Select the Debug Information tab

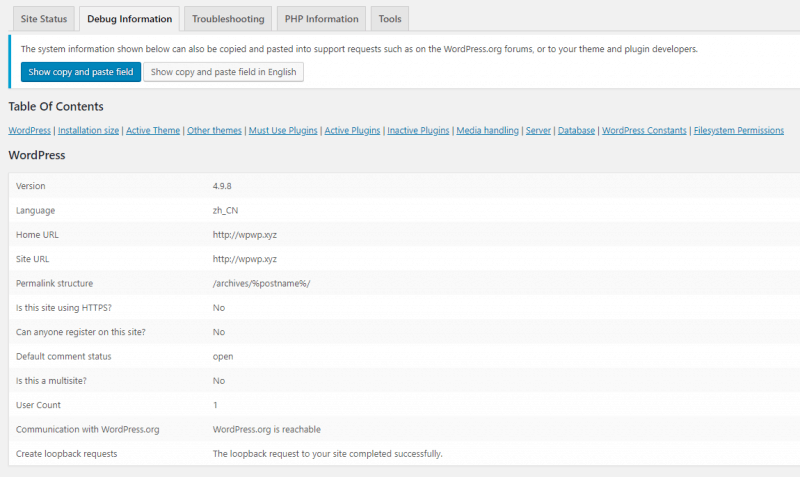coord(131,19)
